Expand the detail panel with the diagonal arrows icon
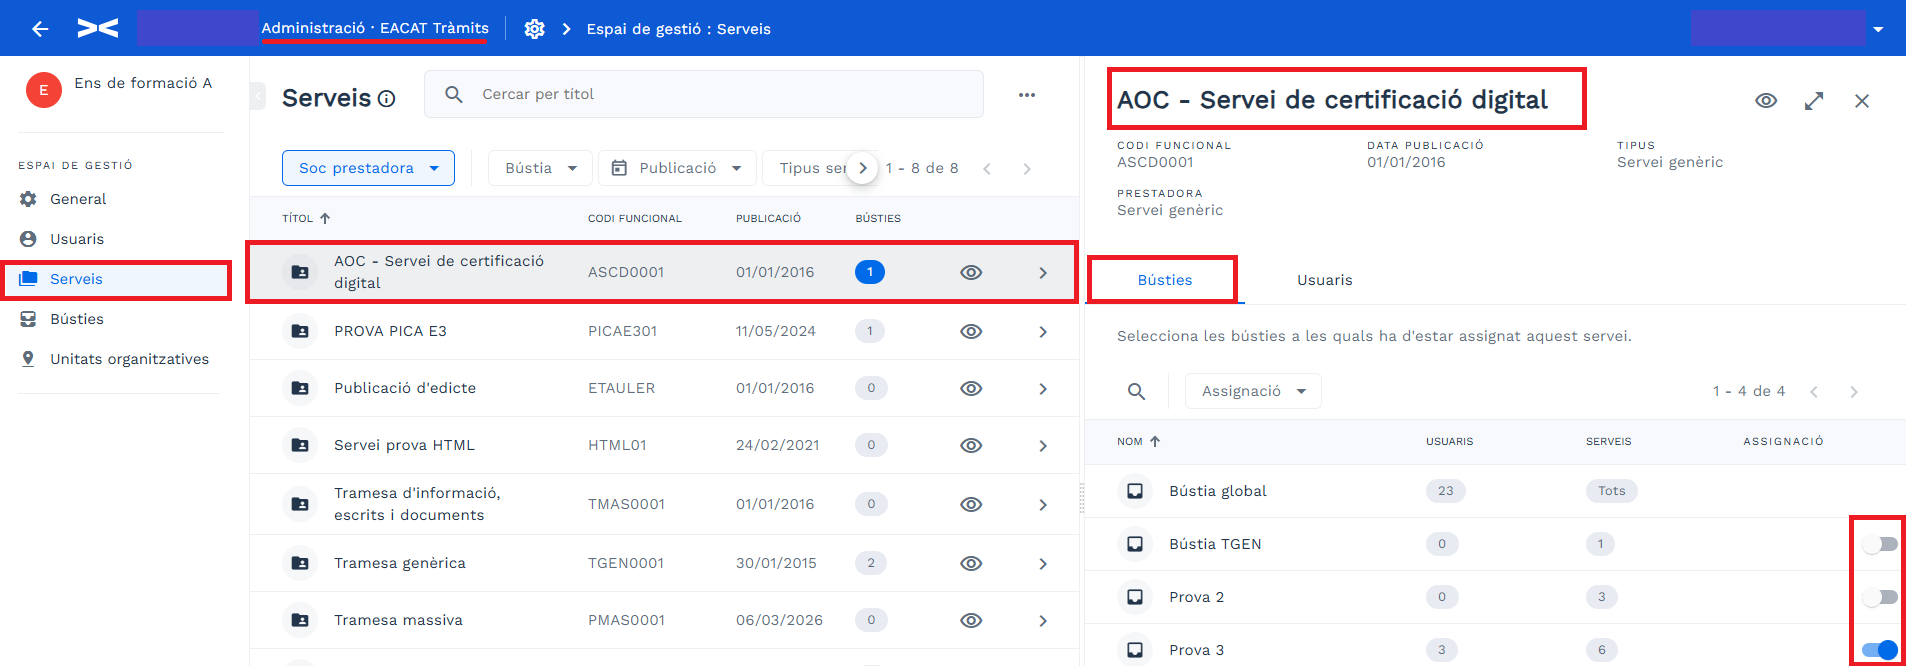Screen dimensions: 1906x666 point(1814,101)
